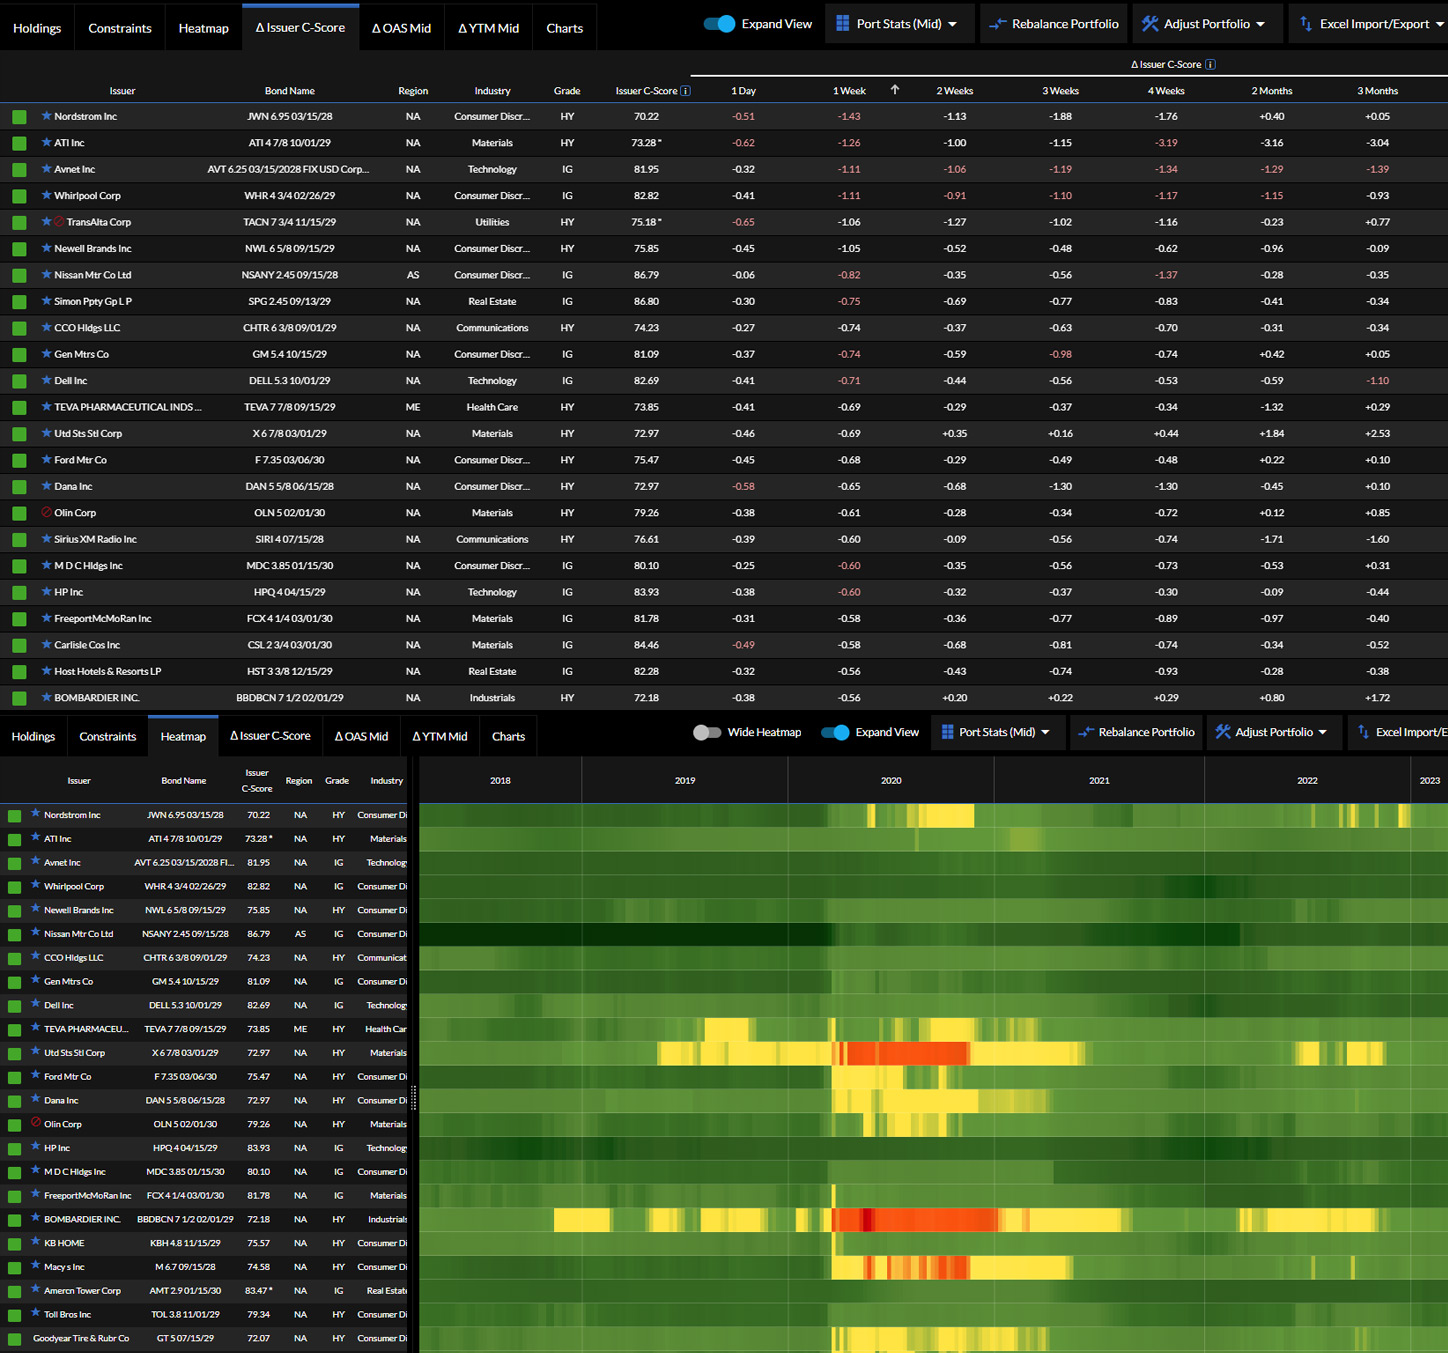Click the info icon beside the Δ Issuer C-Score group header
The image size is (1448, 1353).
coord(1210,65)
